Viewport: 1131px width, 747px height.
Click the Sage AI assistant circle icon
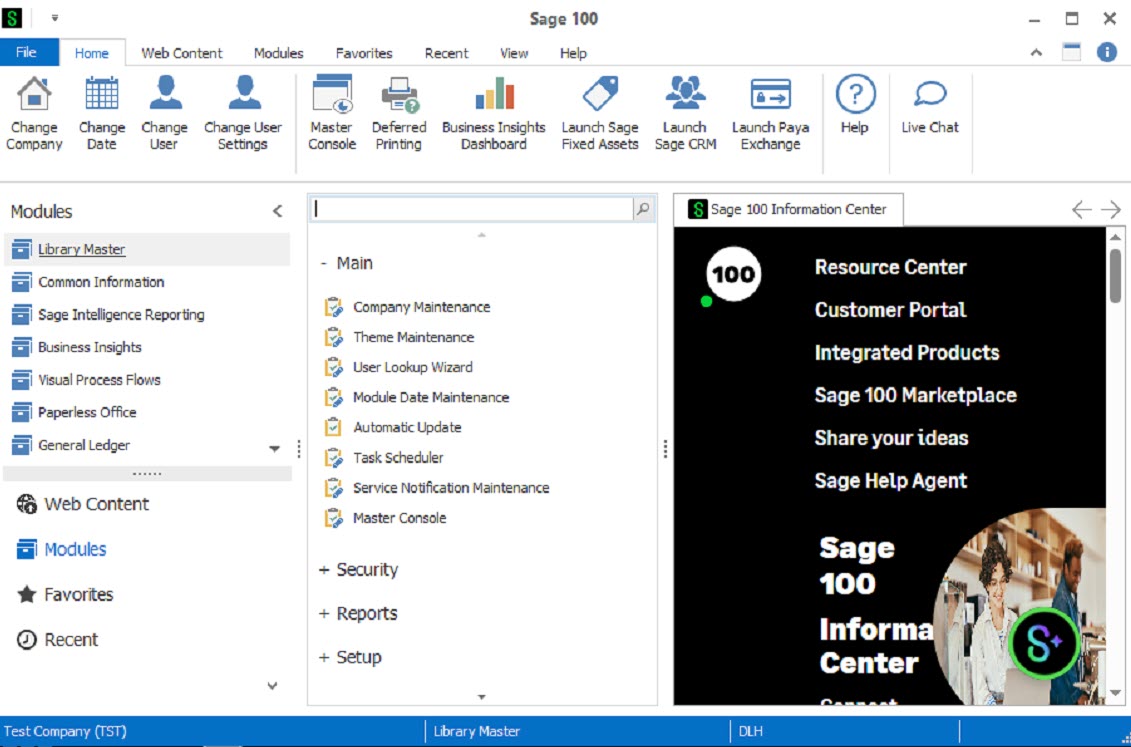point(1044,642)
